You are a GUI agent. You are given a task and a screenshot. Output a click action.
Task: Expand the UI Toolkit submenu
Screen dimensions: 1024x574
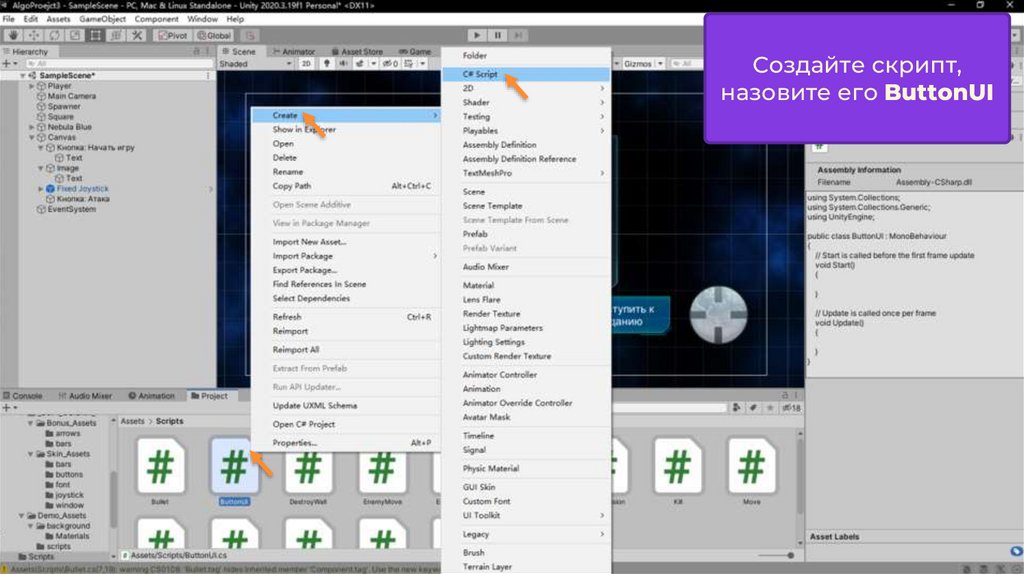coord(526,515)
